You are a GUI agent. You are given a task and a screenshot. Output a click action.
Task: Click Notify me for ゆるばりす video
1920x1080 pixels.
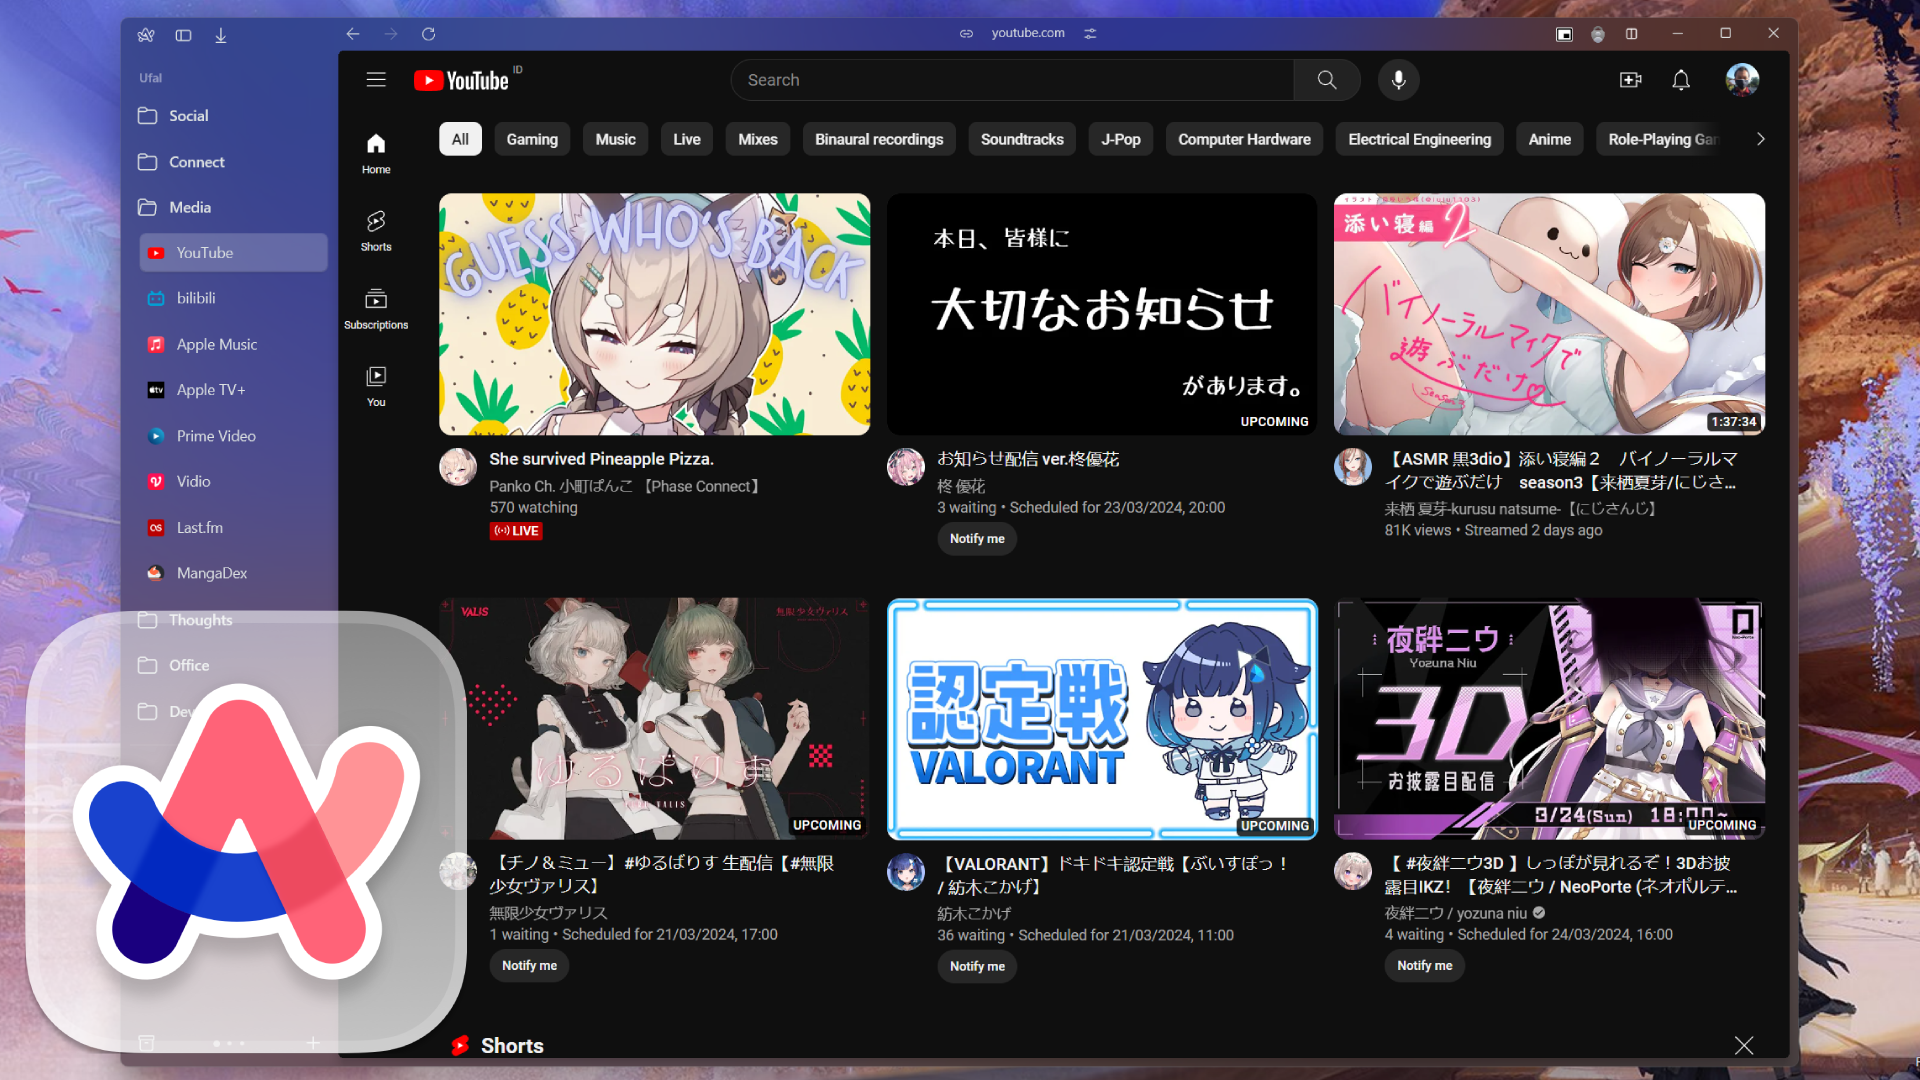(x=529, y=965)
